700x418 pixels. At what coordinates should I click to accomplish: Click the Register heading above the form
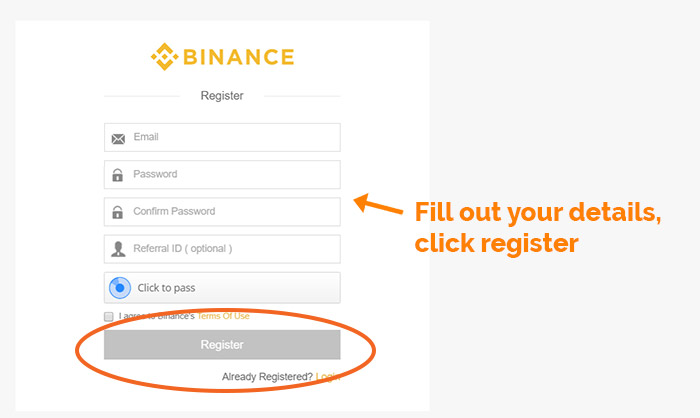coord(222,96)
